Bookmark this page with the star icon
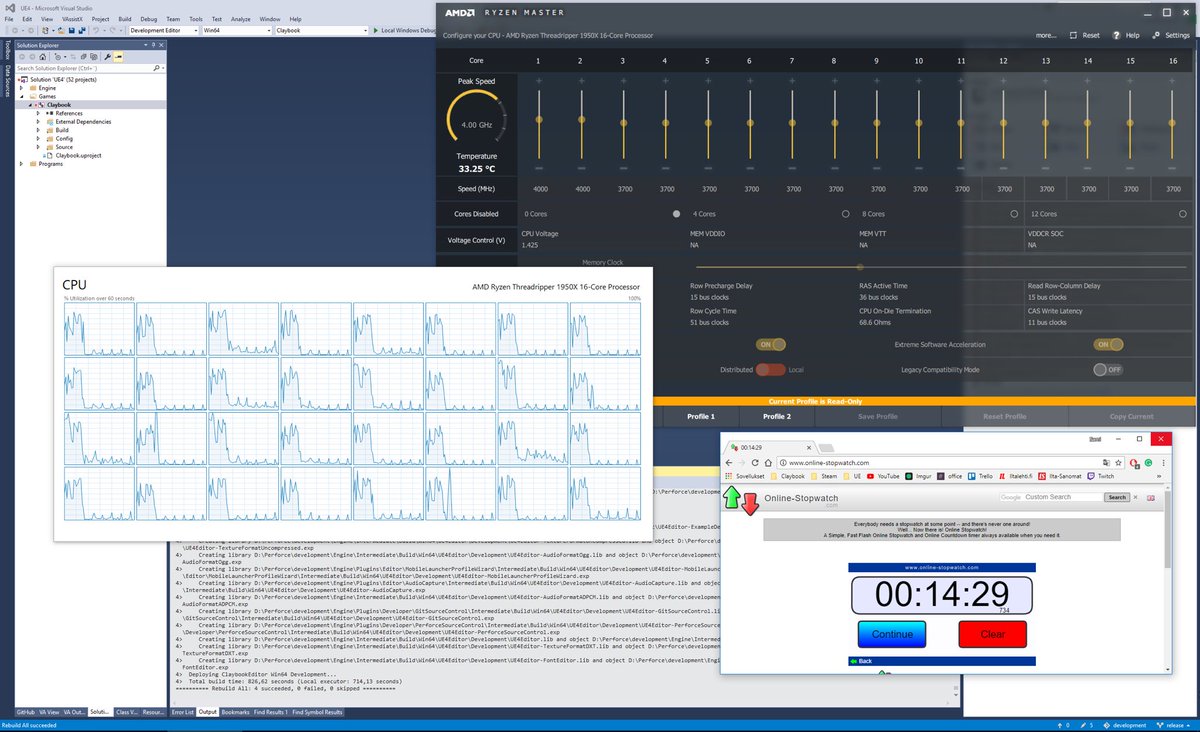The image size is (1200, 732). click(1119, 463)
